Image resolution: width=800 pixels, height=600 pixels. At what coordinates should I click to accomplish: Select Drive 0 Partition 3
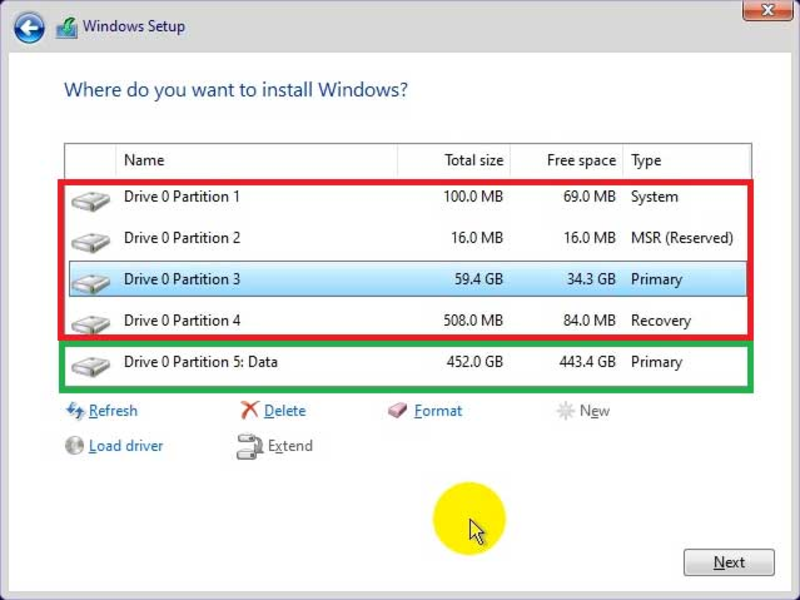click(408, 279)
